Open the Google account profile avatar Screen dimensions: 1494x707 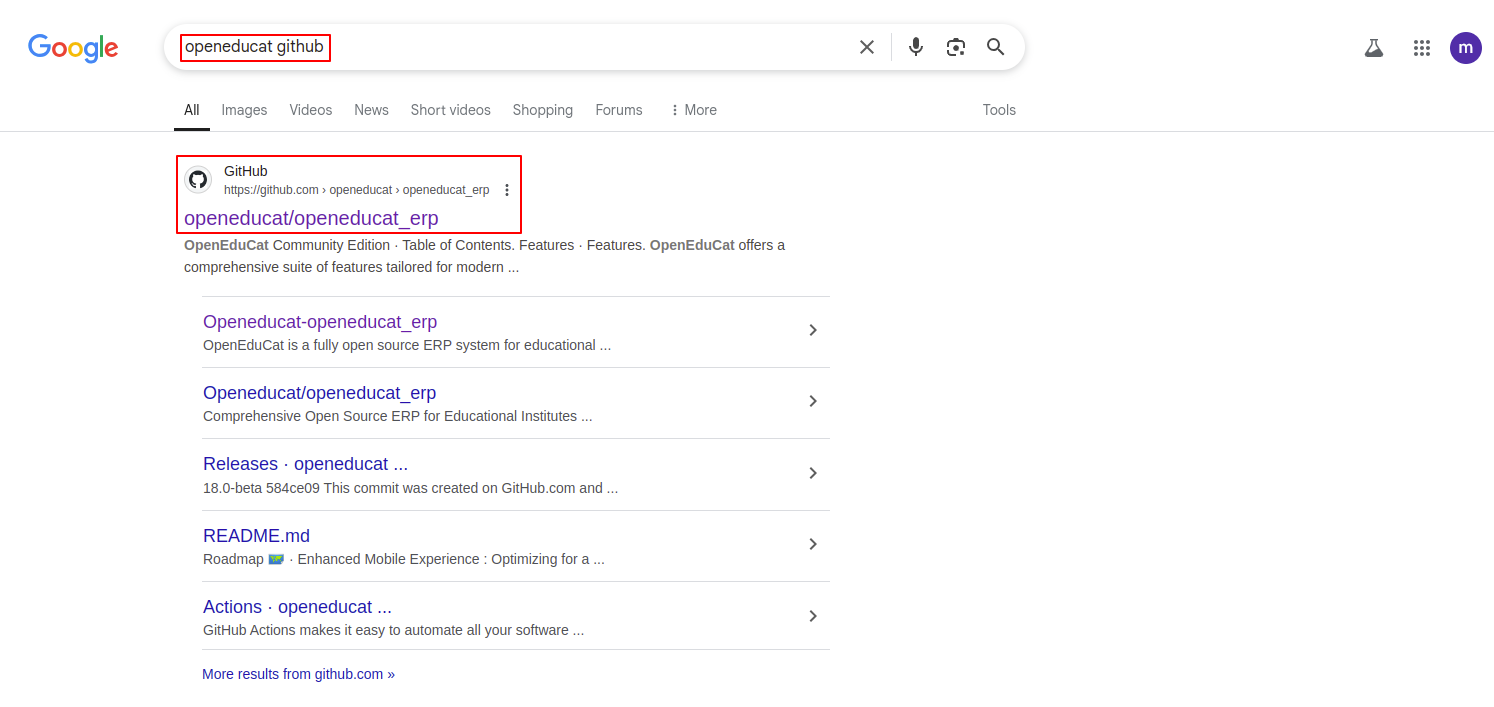[x=1465, y=48]
